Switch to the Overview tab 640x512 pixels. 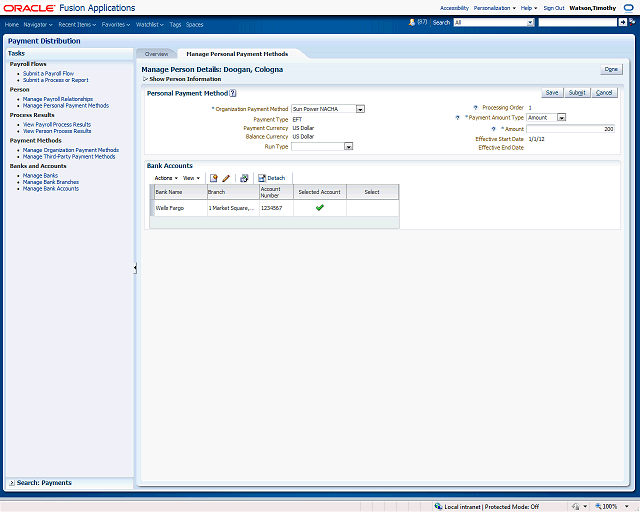(156, 53)
